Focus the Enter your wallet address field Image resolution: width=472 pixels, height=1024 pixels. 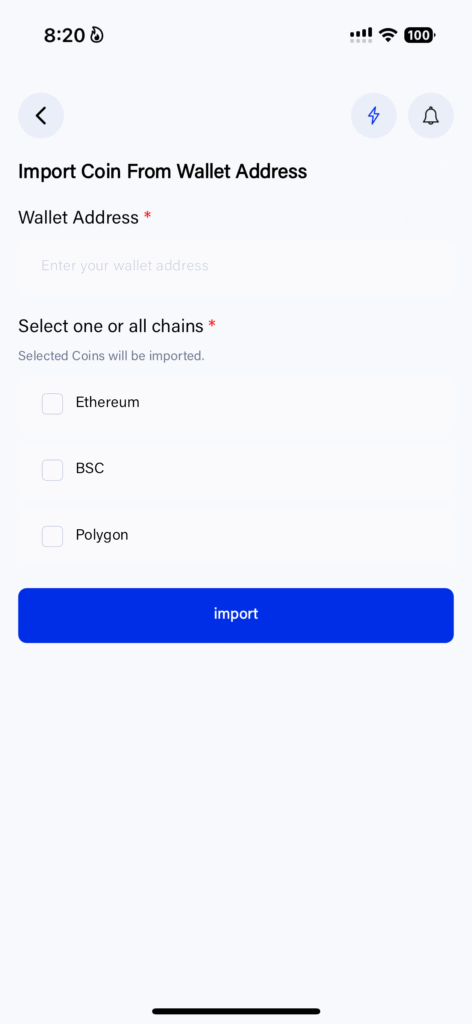(x=236, y=266)
